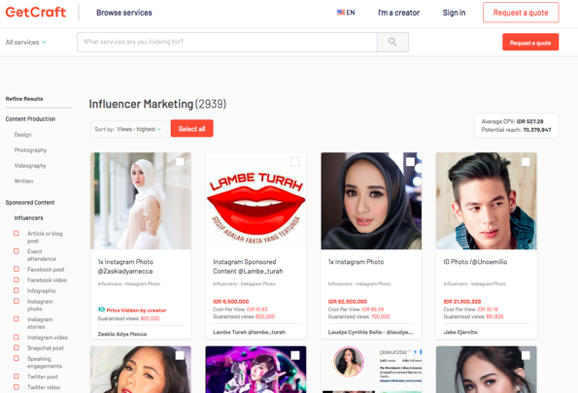Click Content Production heading
The image size is (578, 393).
click(30, 119)
